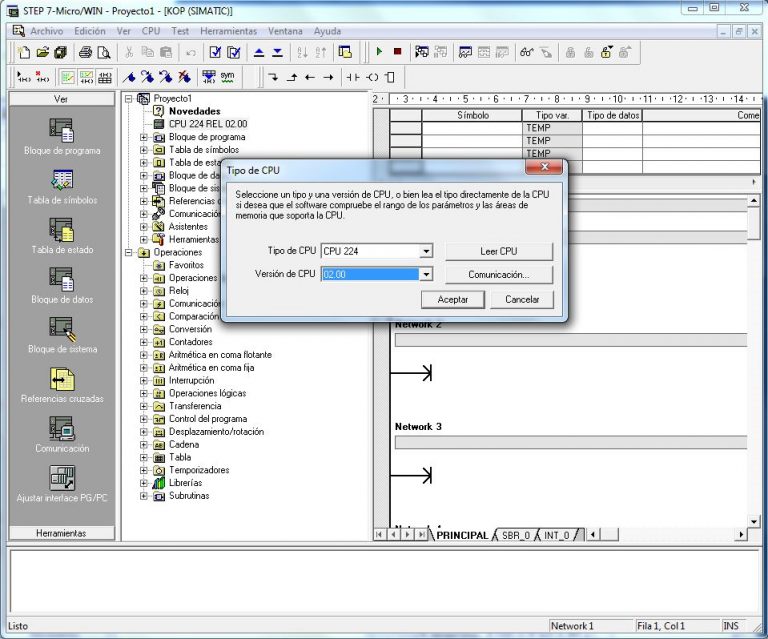This screenshot has width=768, height=639.
Task: Click the download-to-CPU arrow icon
Action: click(277, 52)
